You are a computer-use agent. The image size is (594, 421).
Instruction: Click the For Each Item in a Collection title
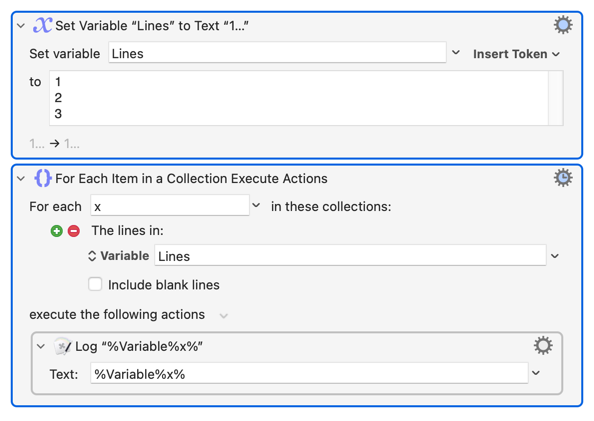[191, 178]
